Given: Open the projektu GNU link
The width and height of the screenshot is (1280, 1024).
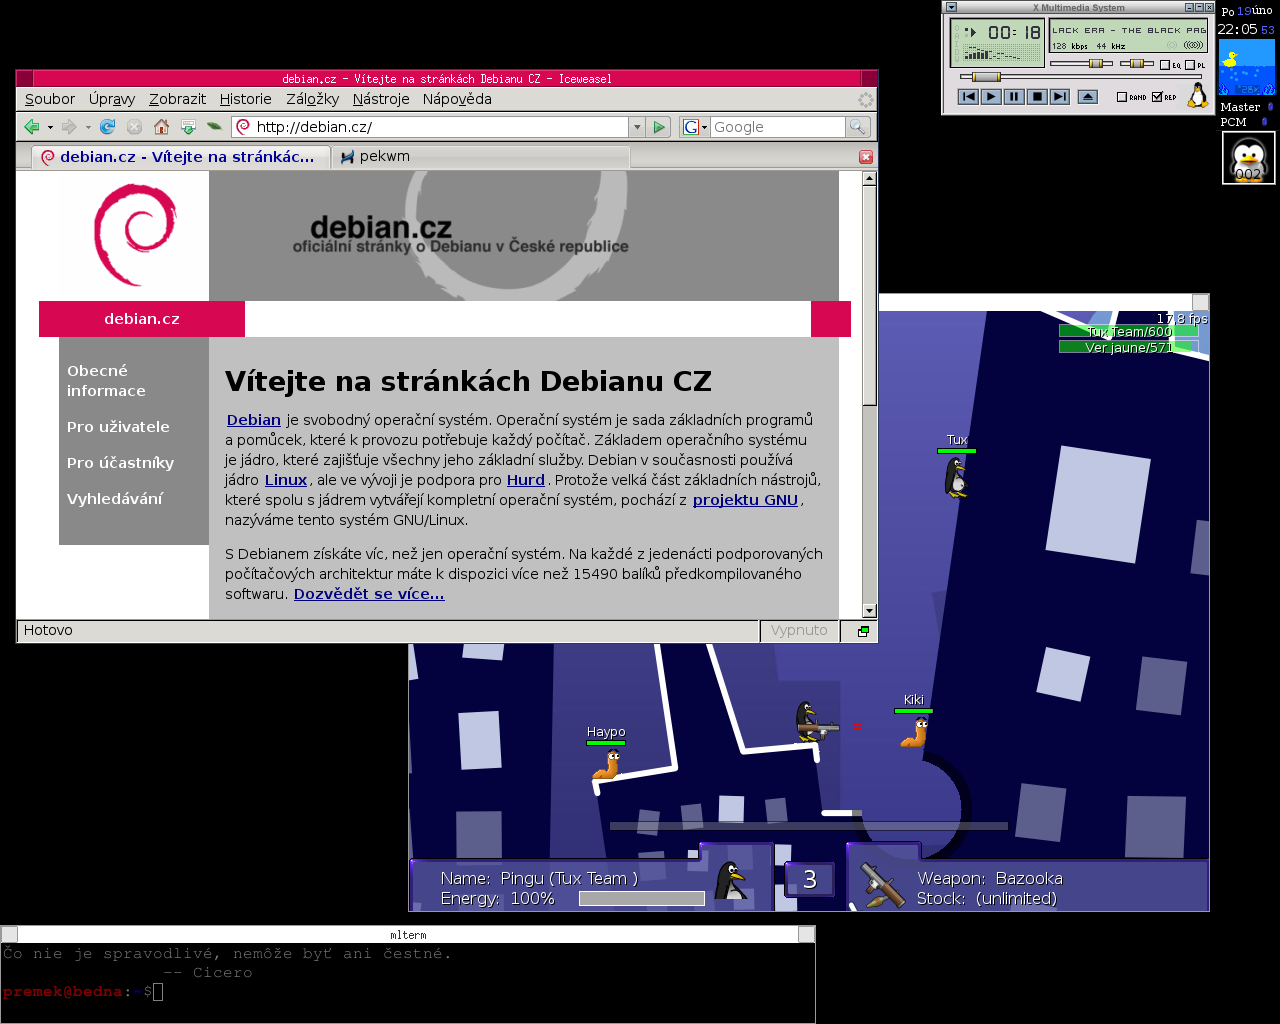Looking at the screenshot, I should (x=745, y=500).
